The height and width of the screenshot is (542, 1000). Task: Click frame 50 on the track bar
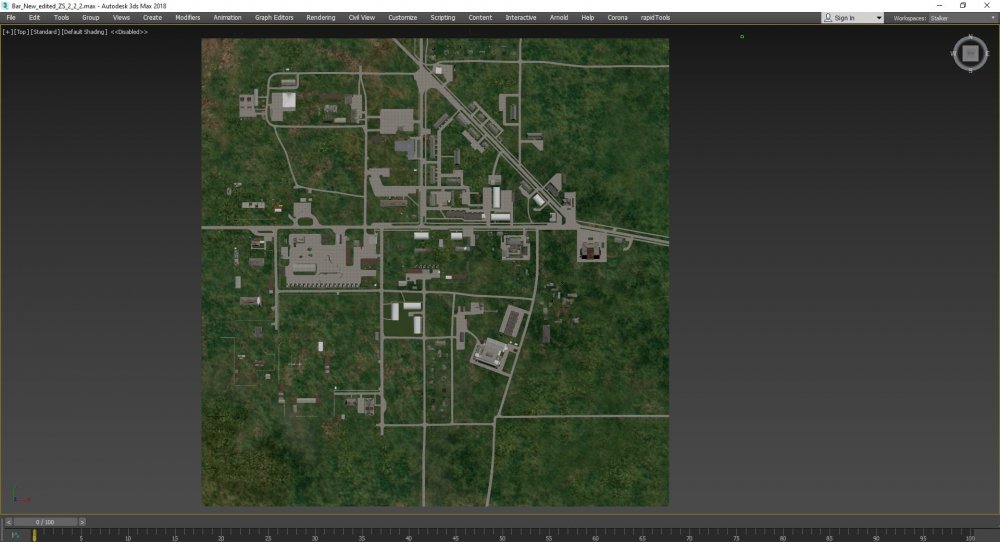(502, 536)
